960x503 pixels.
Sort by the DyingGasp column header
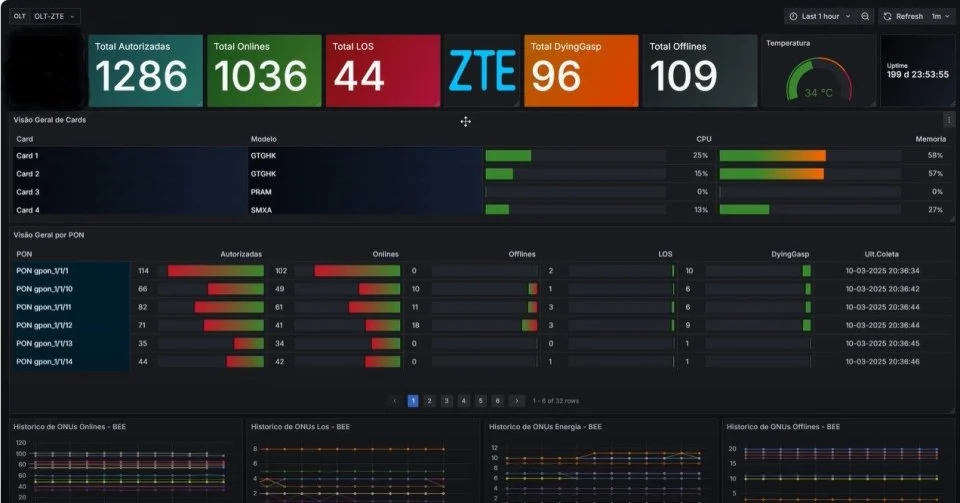[790, 254]
